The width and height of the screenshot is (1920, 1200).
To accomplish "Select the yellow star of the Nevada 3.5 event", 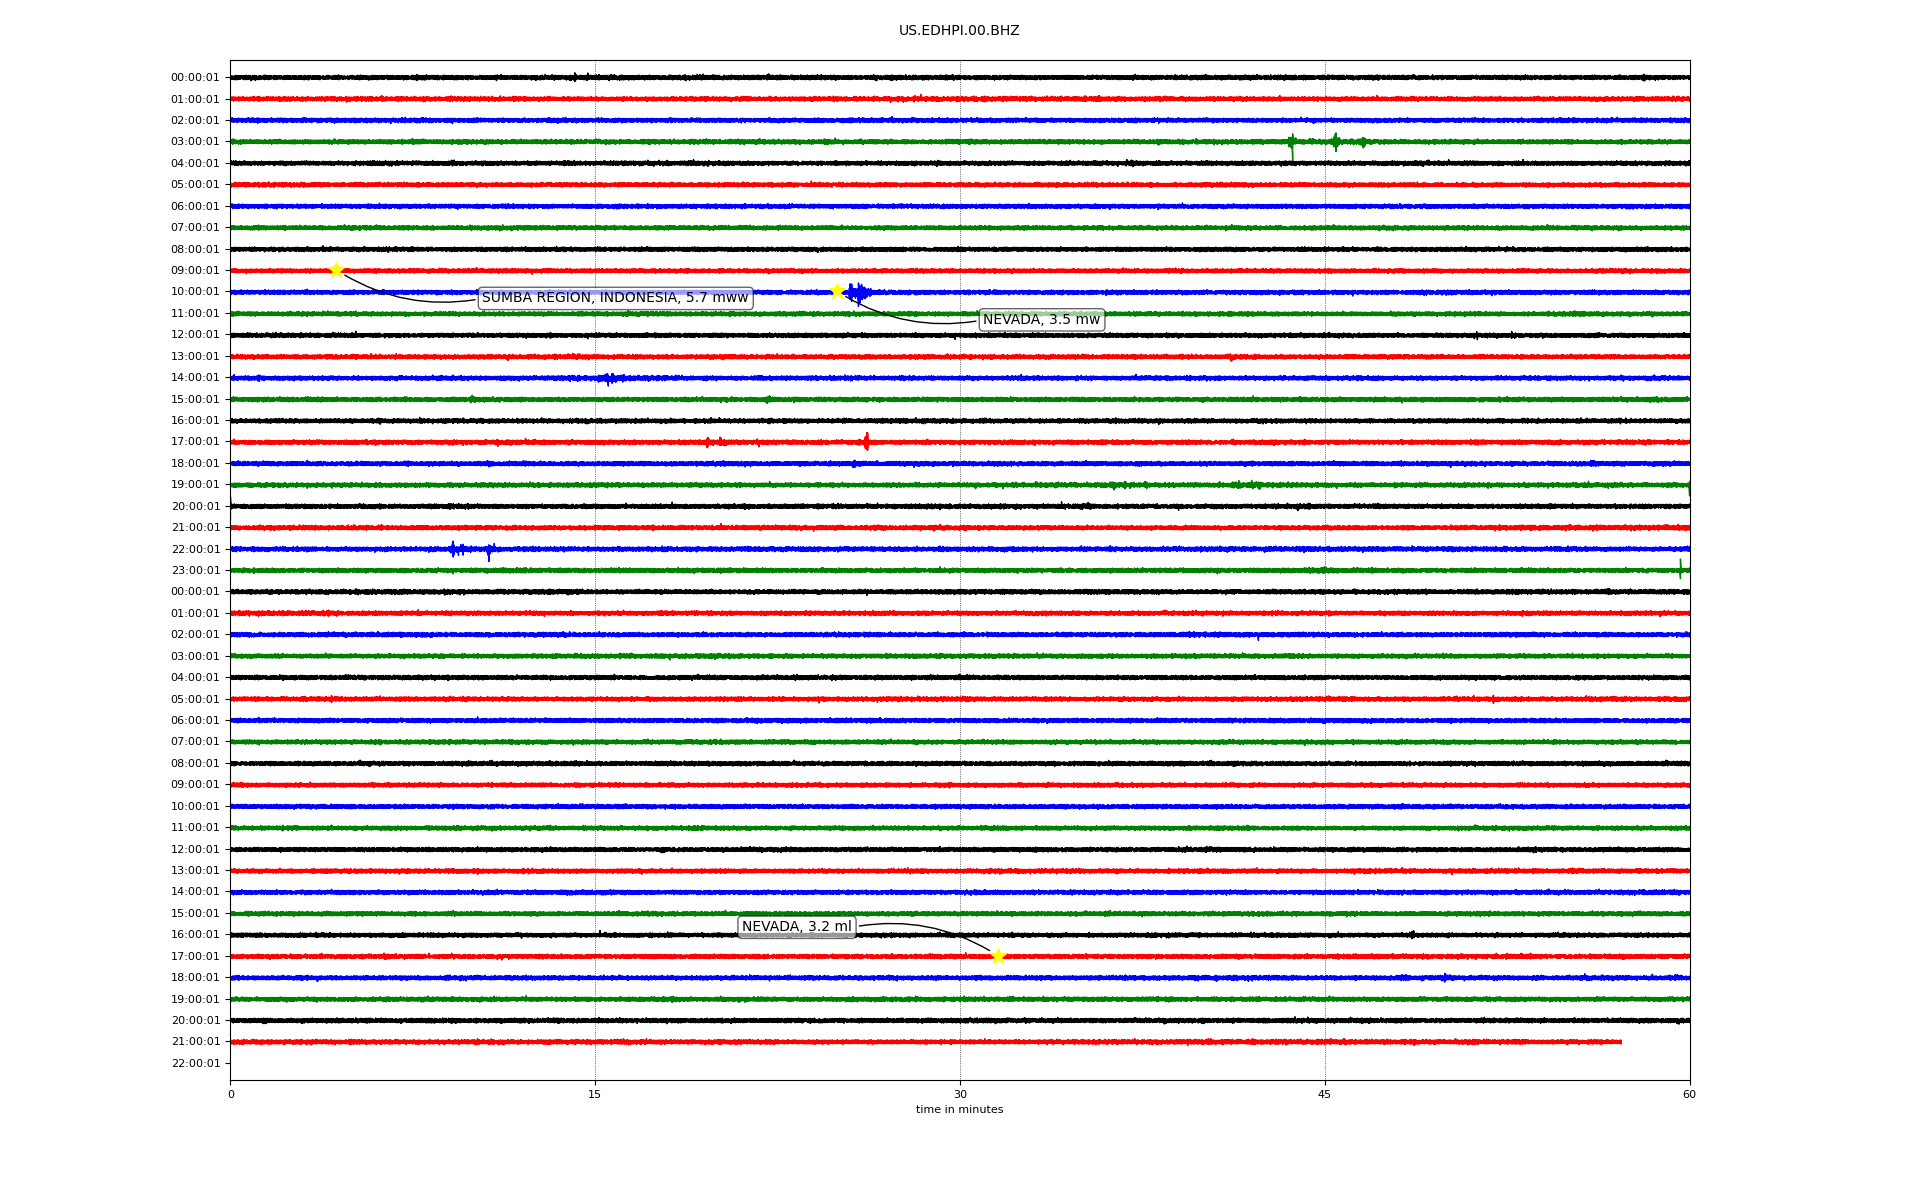I will (x=837, y=291).
